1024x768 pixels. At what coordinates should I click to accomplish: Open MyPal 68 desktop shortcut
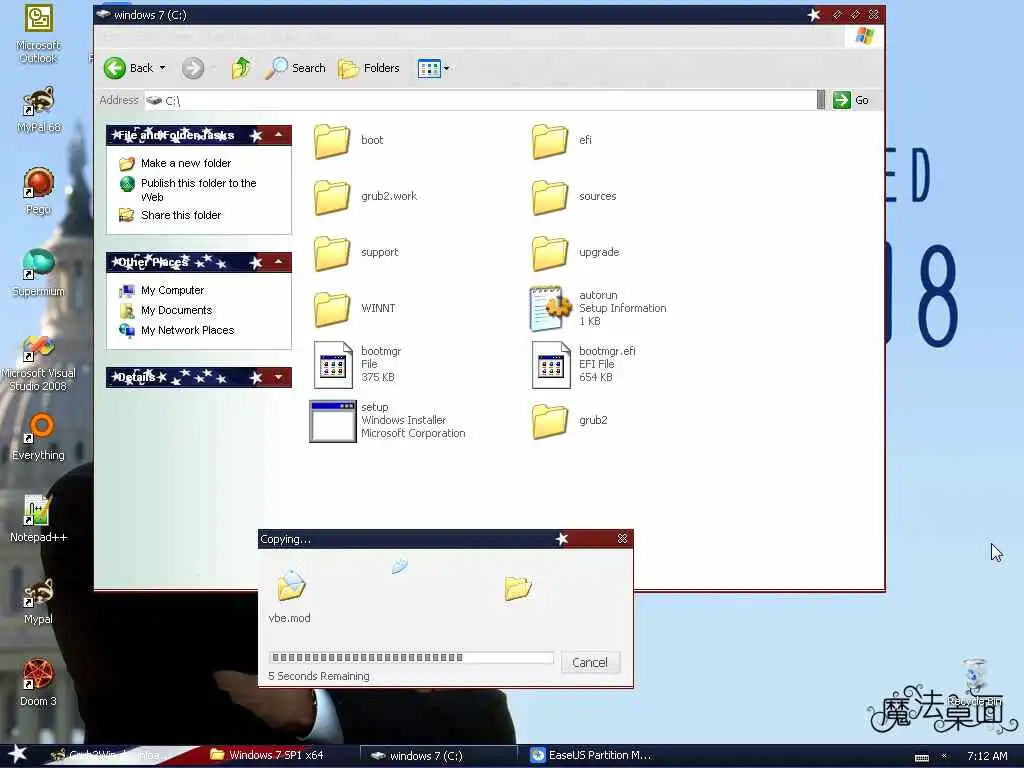point(39,110)
